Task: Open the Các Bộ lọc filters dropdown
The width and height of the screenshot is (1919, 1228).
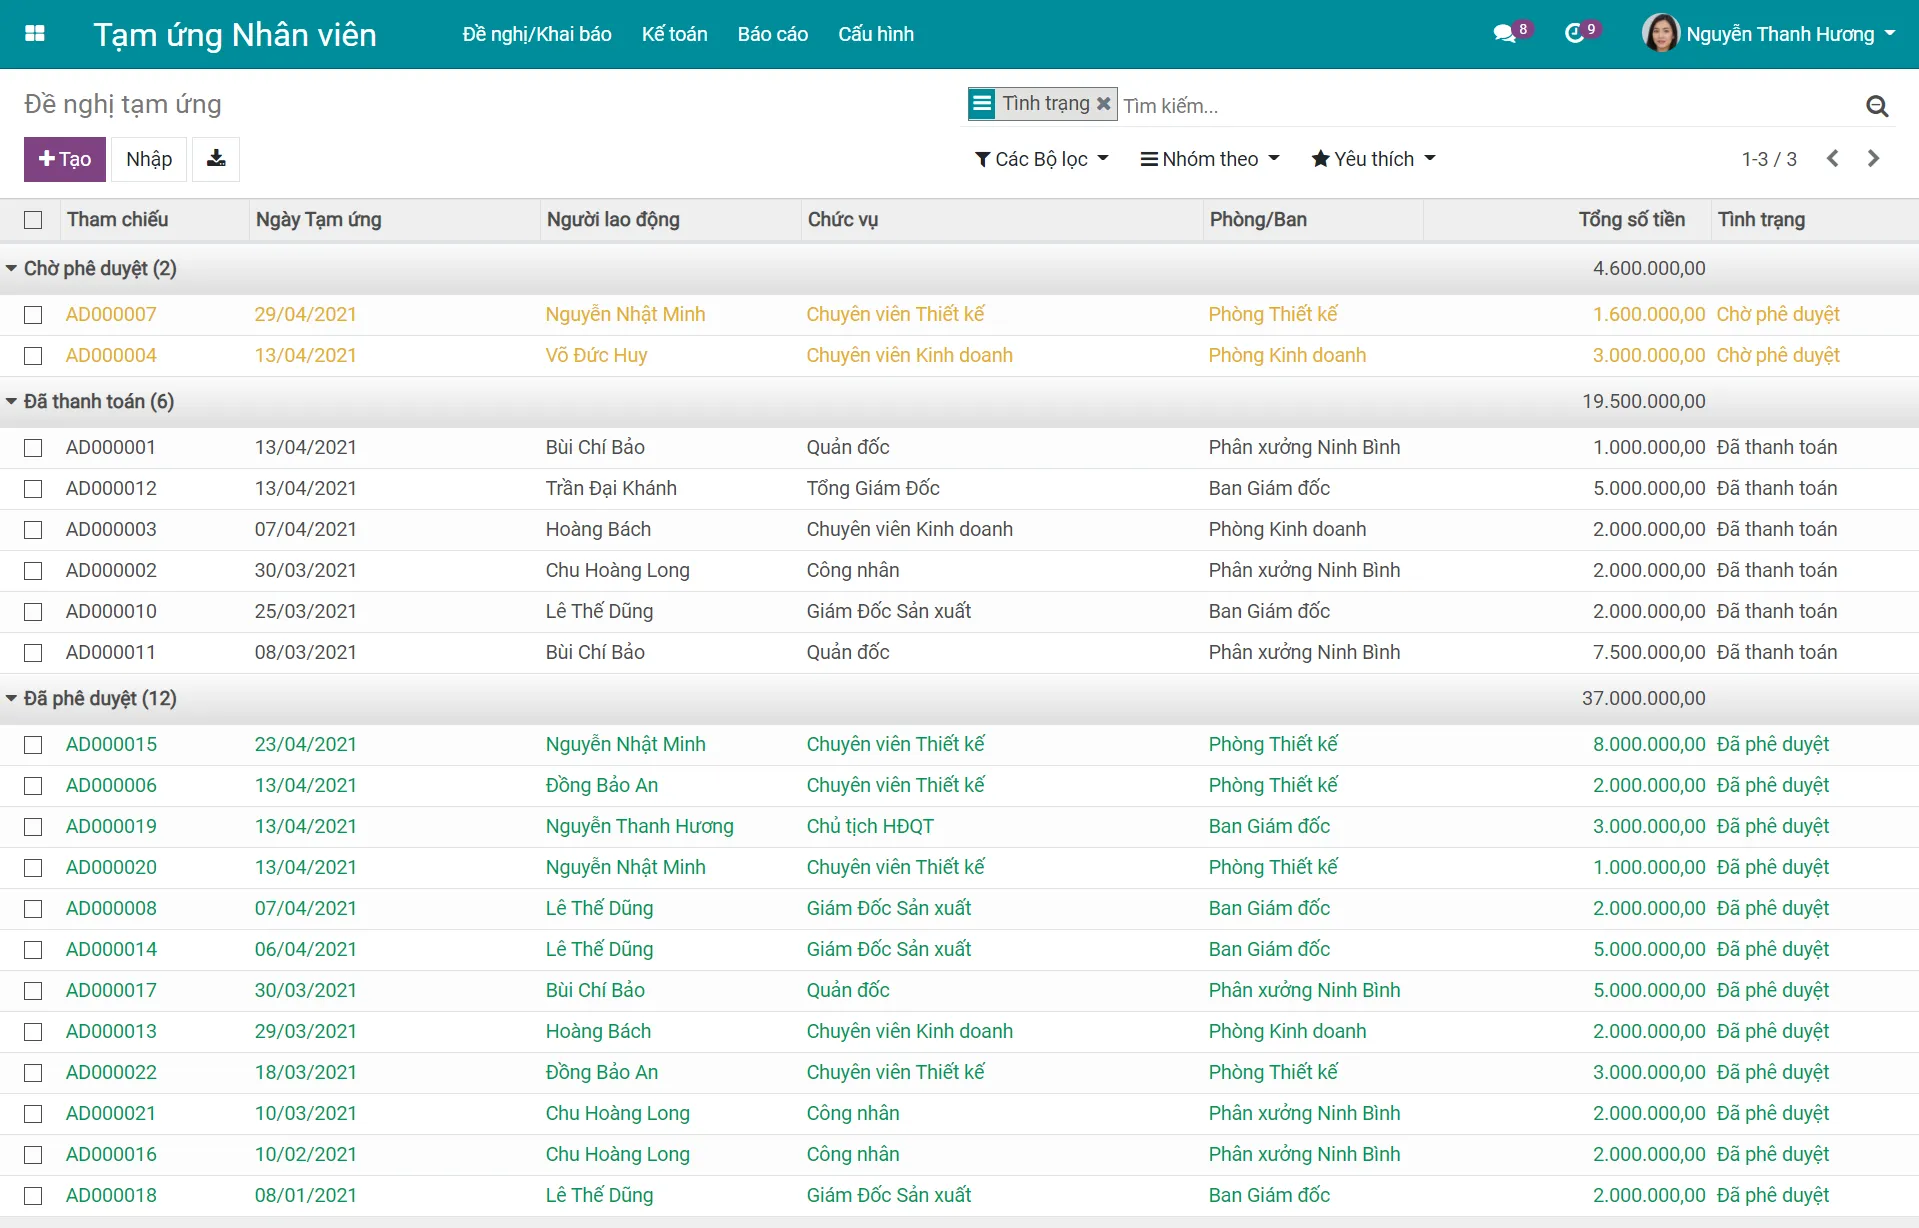Action: (x=1041, y=159)
